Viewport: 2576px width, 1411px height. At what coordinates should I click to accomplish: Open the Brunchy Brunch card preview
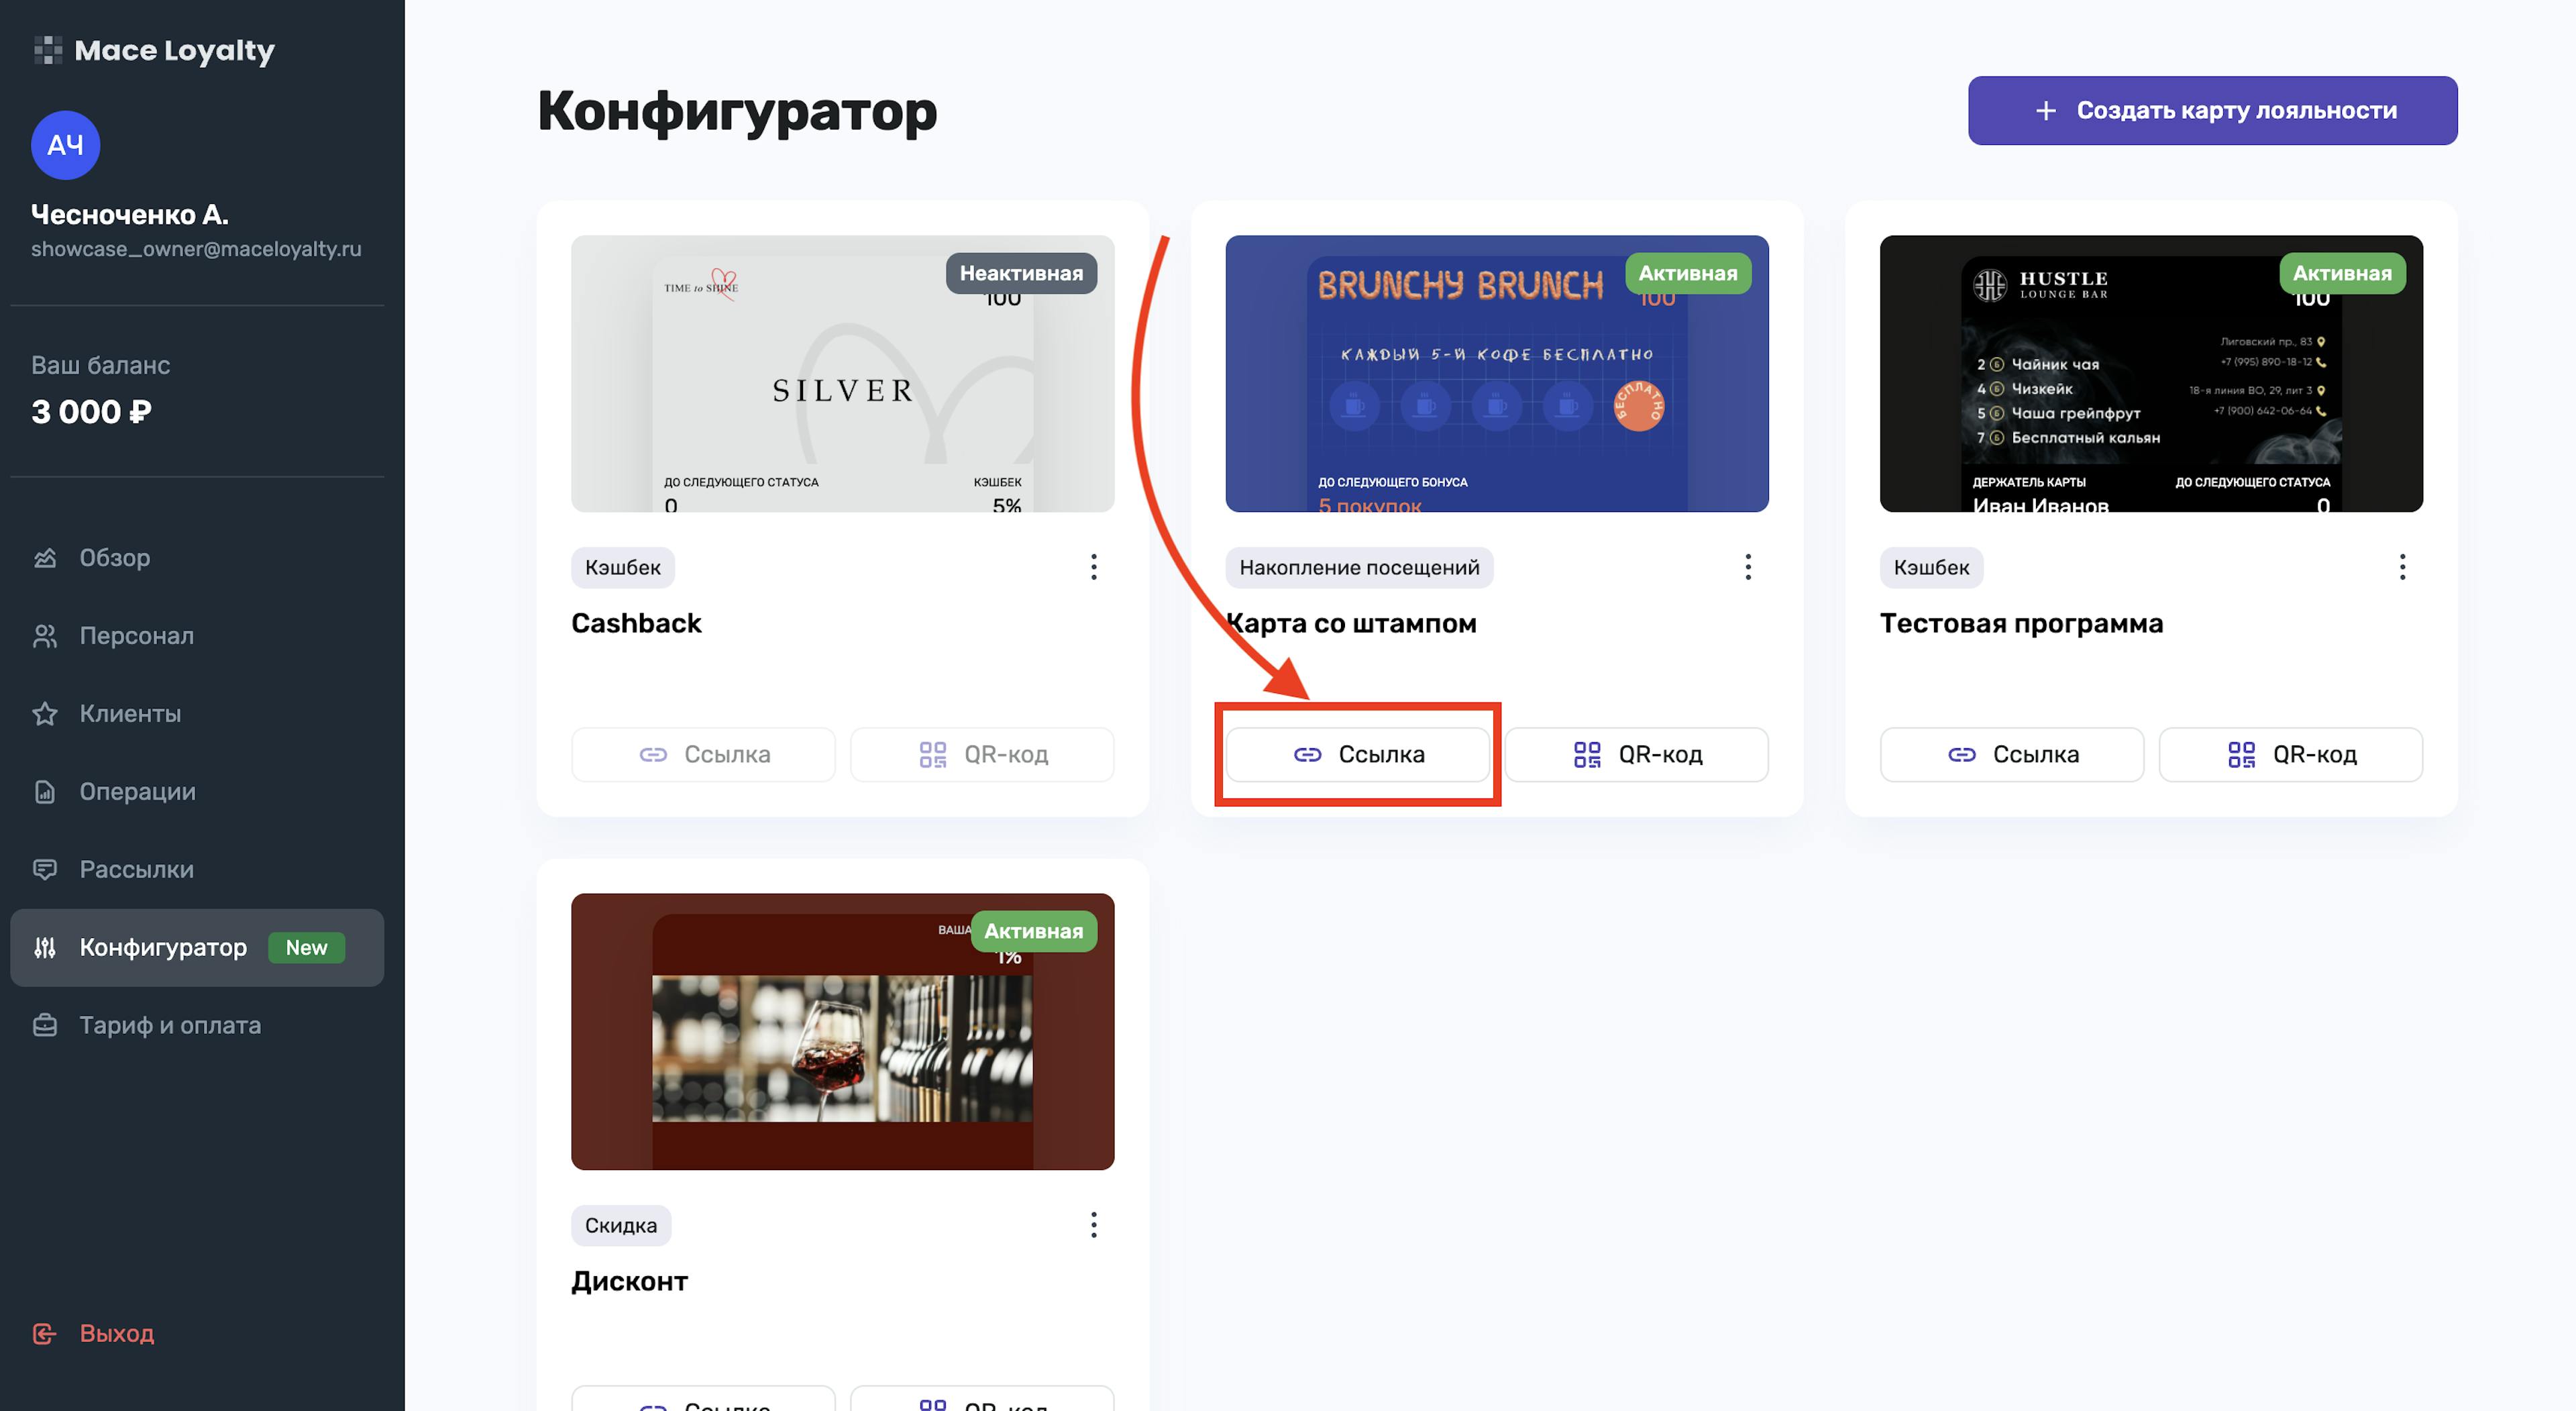(1496, 374)
